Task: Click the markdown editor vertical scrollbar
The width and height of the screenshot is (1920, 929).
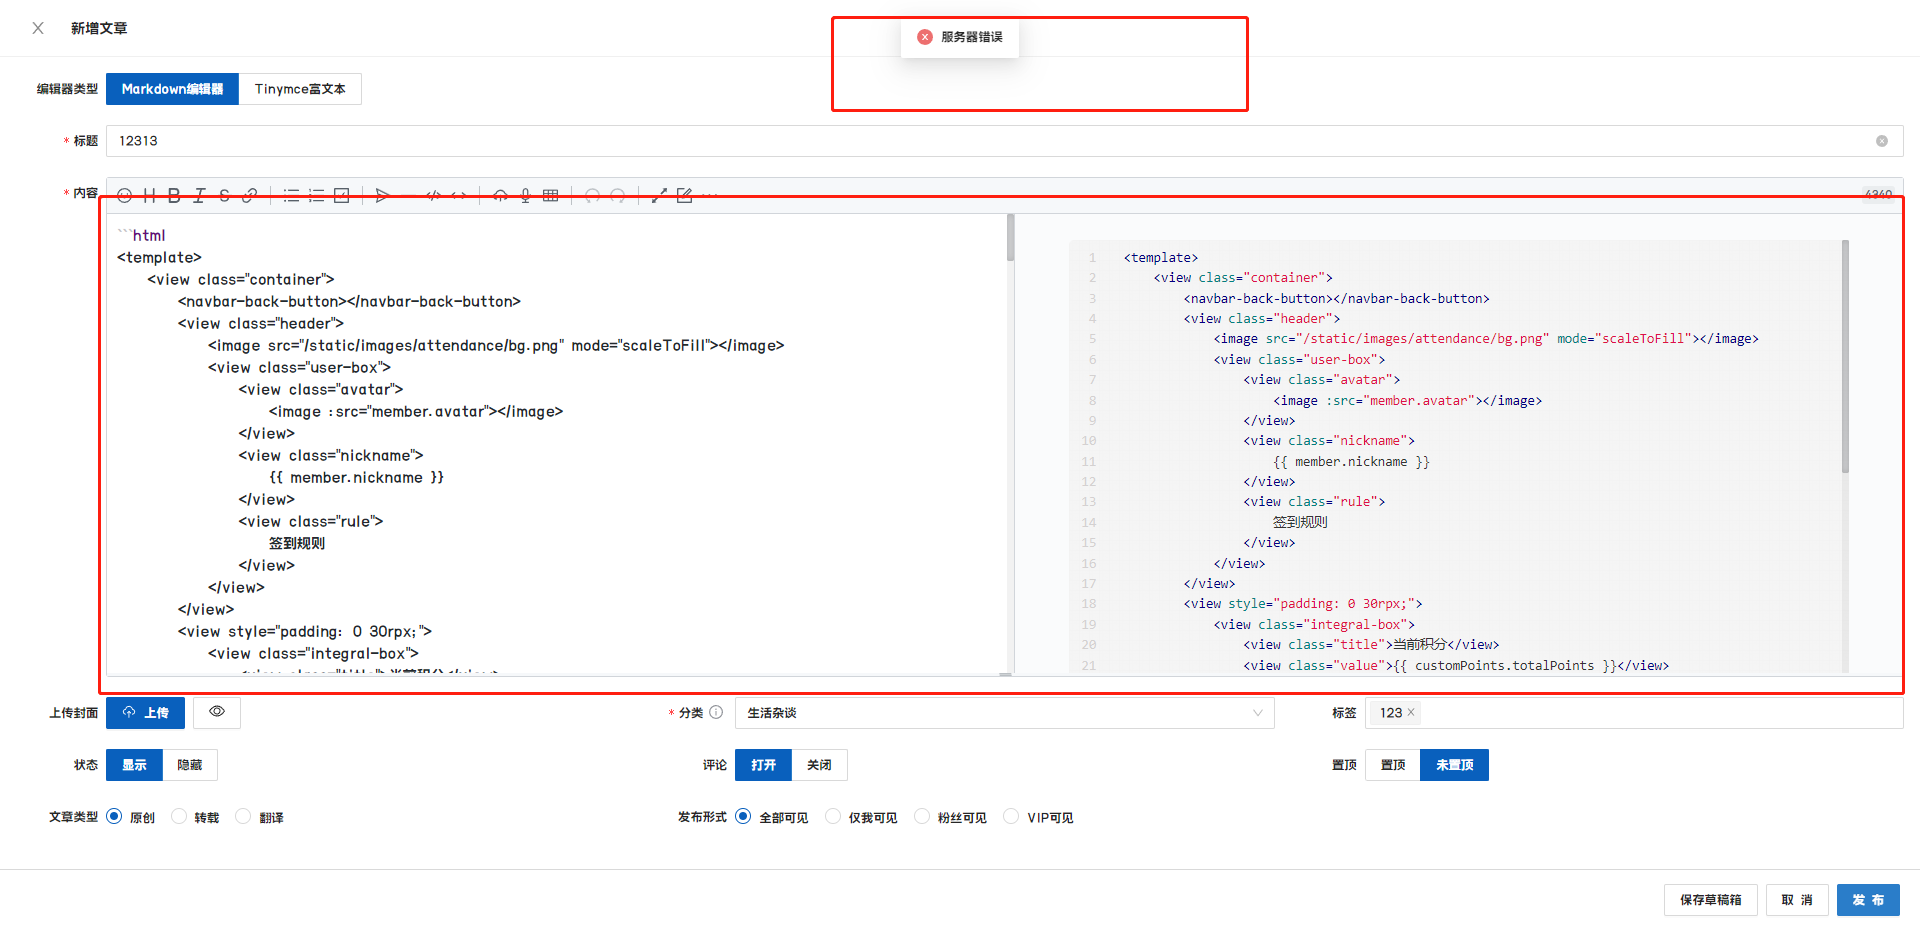Action: click(1010, 238)
